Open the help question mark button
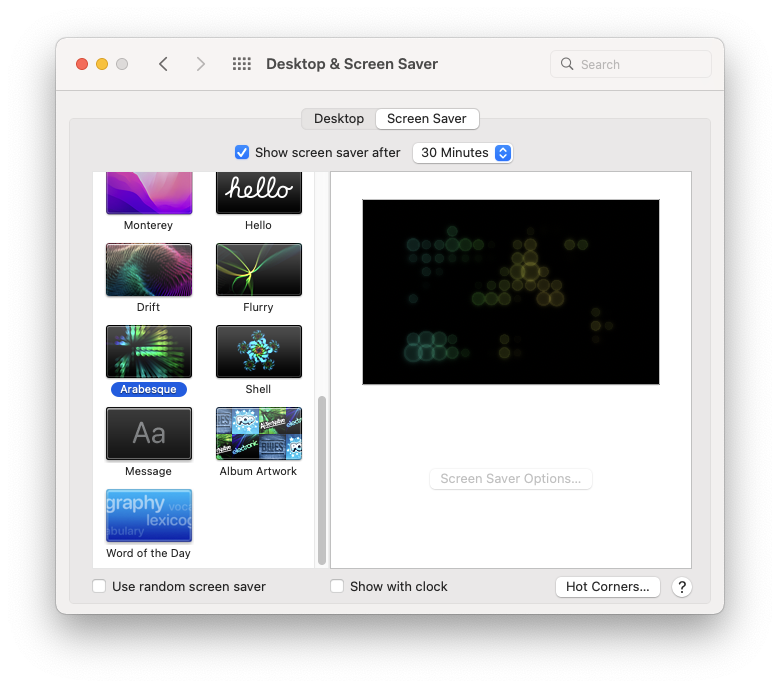 click(x=682, y=587)
